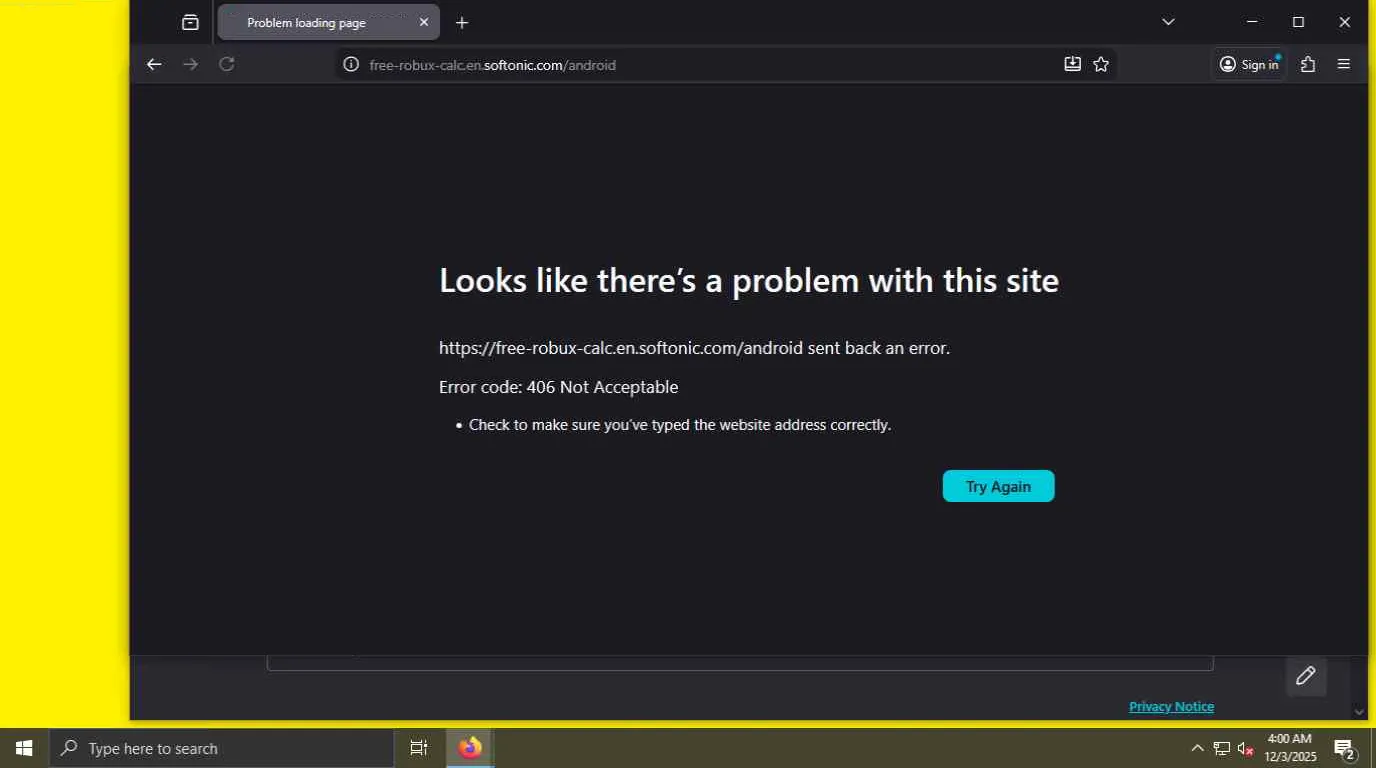Close the Problem loading page tab
This screenshot has height=768, width=1376.
(424, 22)
